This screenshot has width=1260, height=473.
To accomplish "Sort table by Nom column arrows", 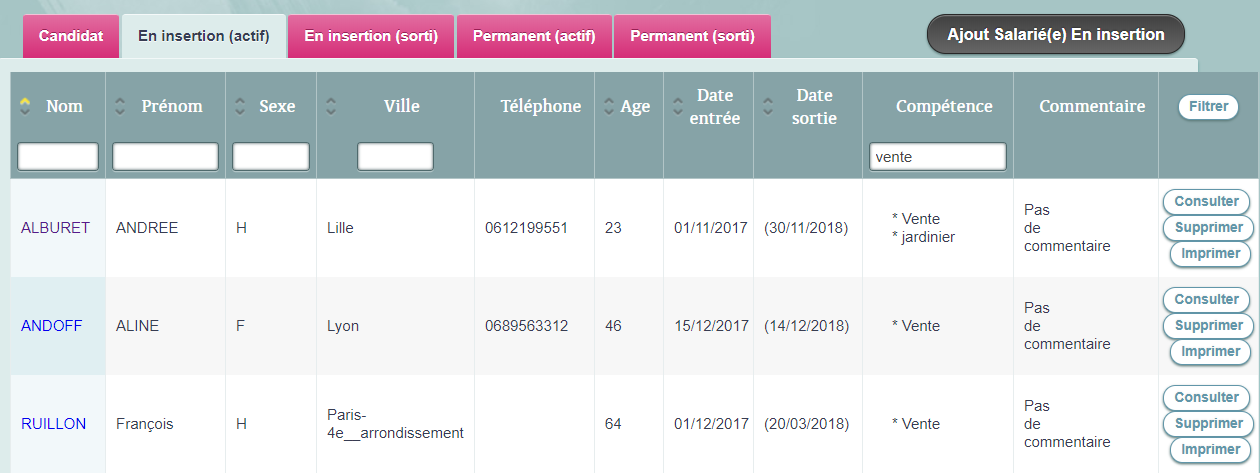I will pos(26,106).
